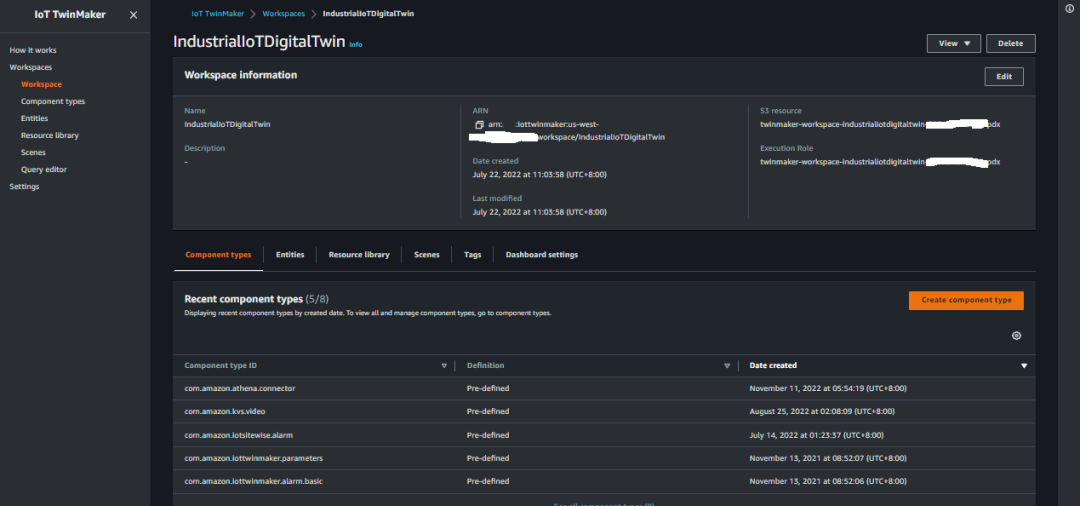Image resolution: width=1080 pixels, height=506 pixels.
Task: Click com.amazon.iottwinmaker.alarm.basic row
Action: 604,481
